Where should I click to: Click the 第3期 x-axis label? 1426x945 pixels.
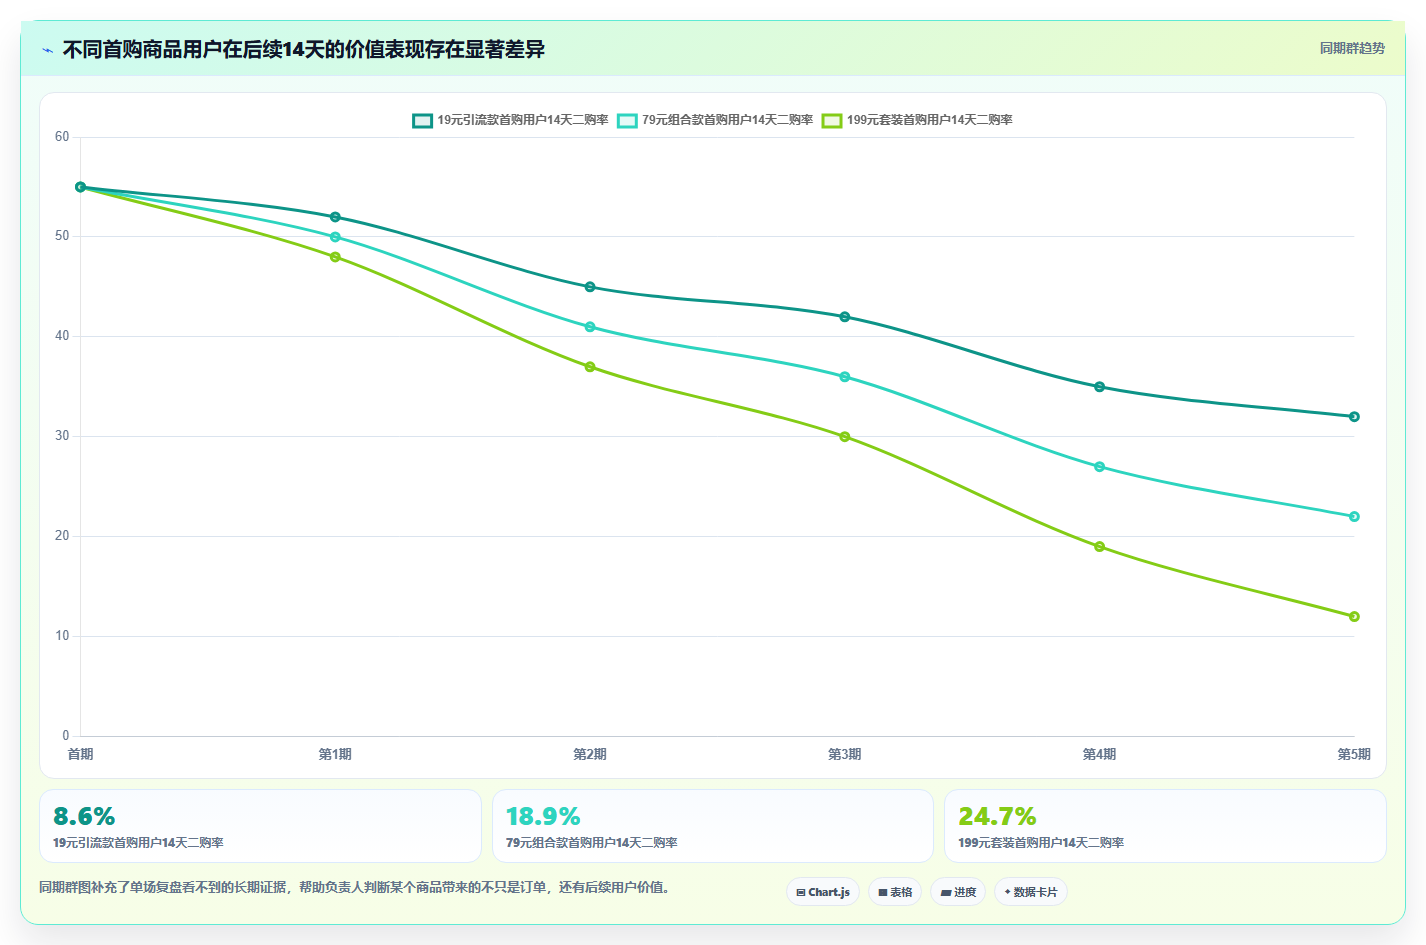point(845,754)
